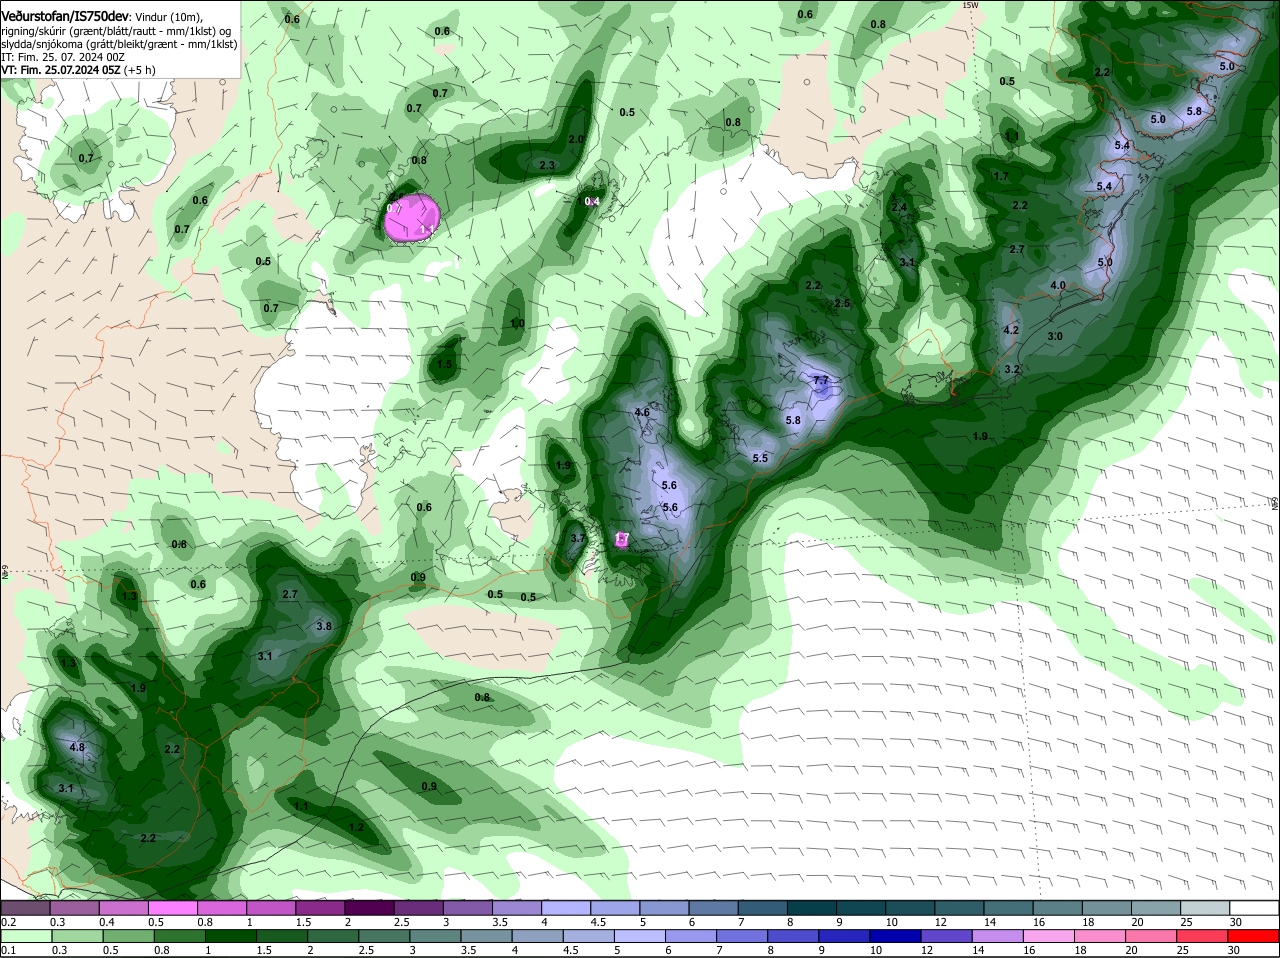
Task: Click the 15W longitude label
Action: click(x=969, y=5)
